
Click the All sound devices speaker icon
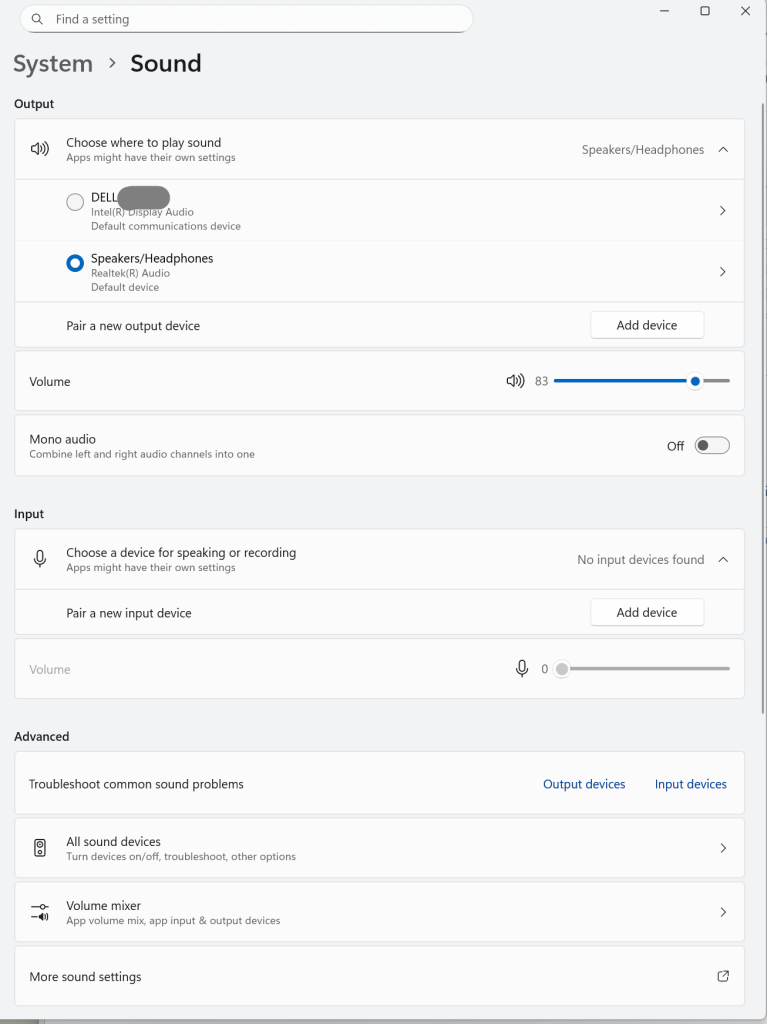(x=40, y=848)
